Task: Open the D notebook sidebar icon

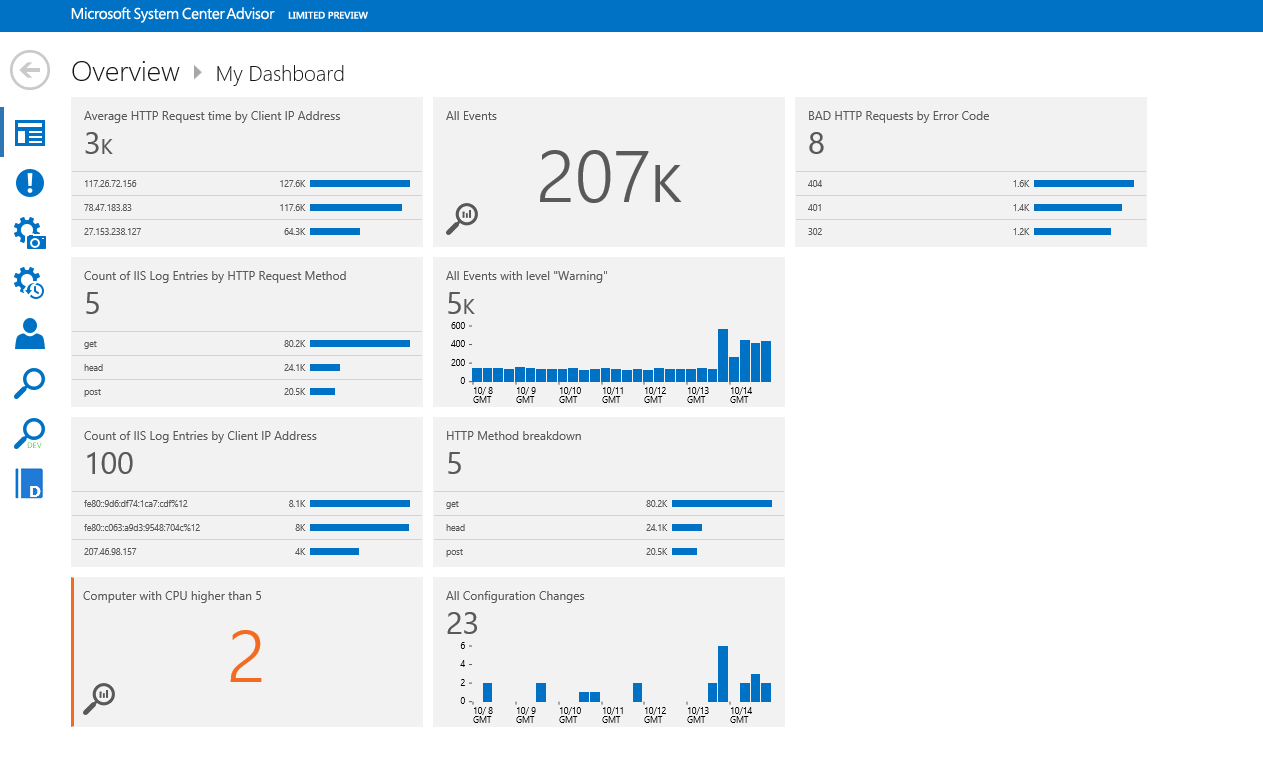Action: click(x=30, y=483)
